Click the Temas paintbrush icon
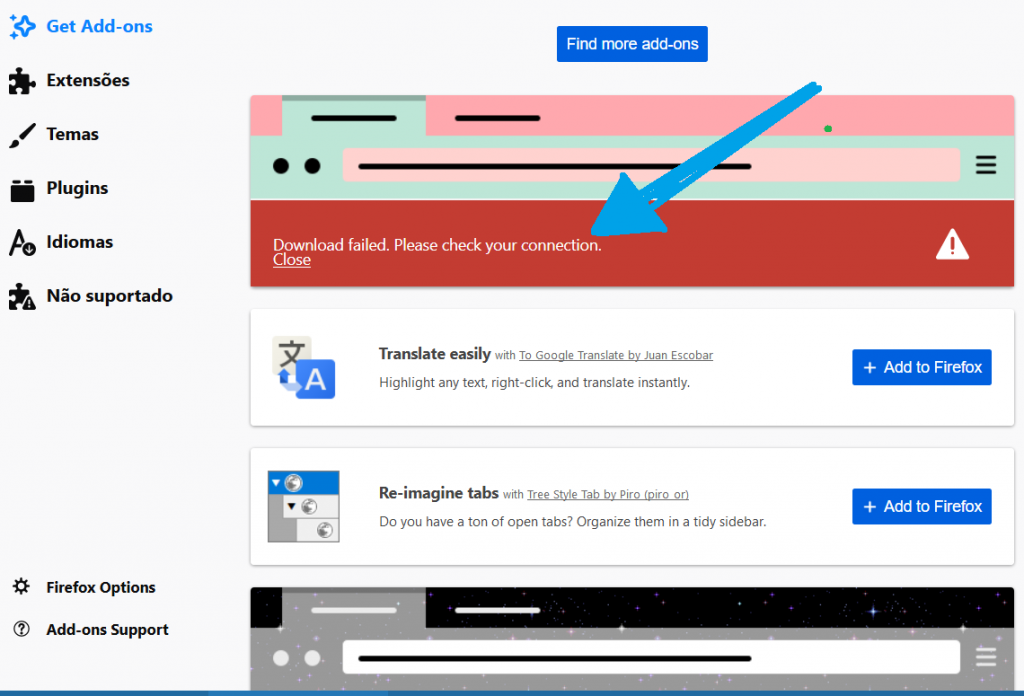Viewport: 1024px width, 696px height. (x=22, y=135)
